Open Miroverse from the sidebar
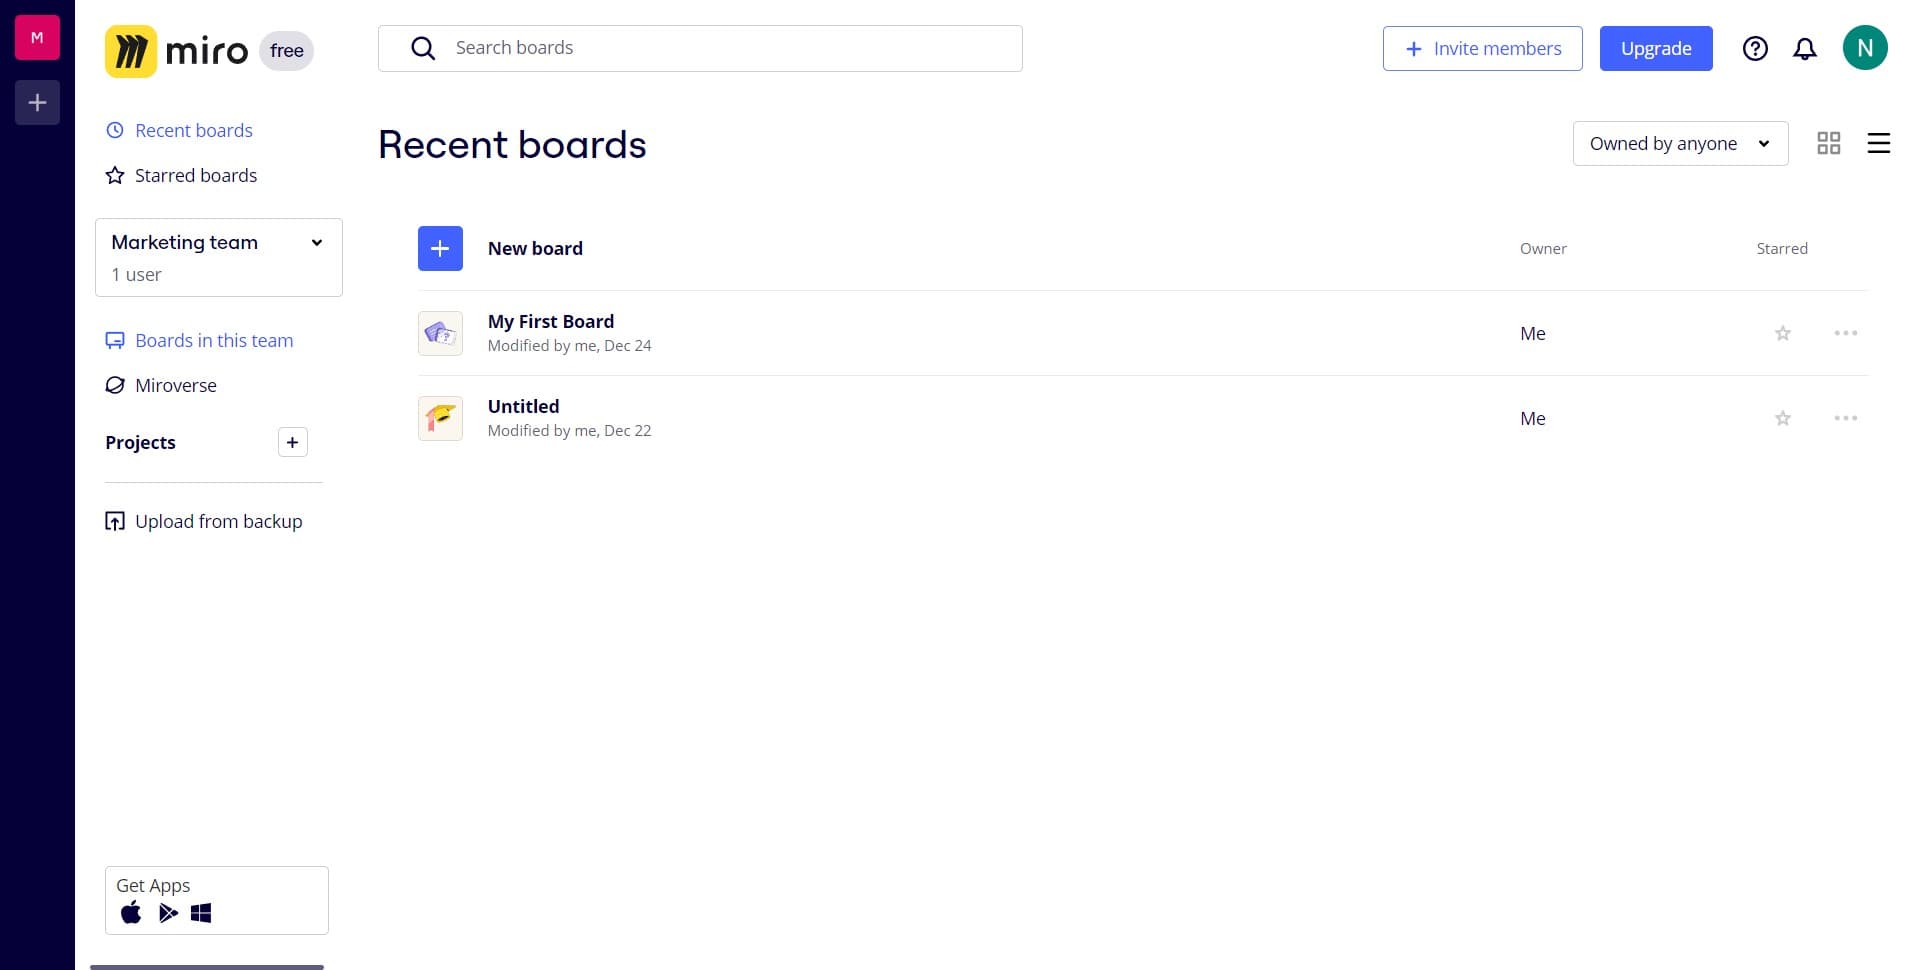The width and height of the screenshot is (1920, 970). point(176,385)
